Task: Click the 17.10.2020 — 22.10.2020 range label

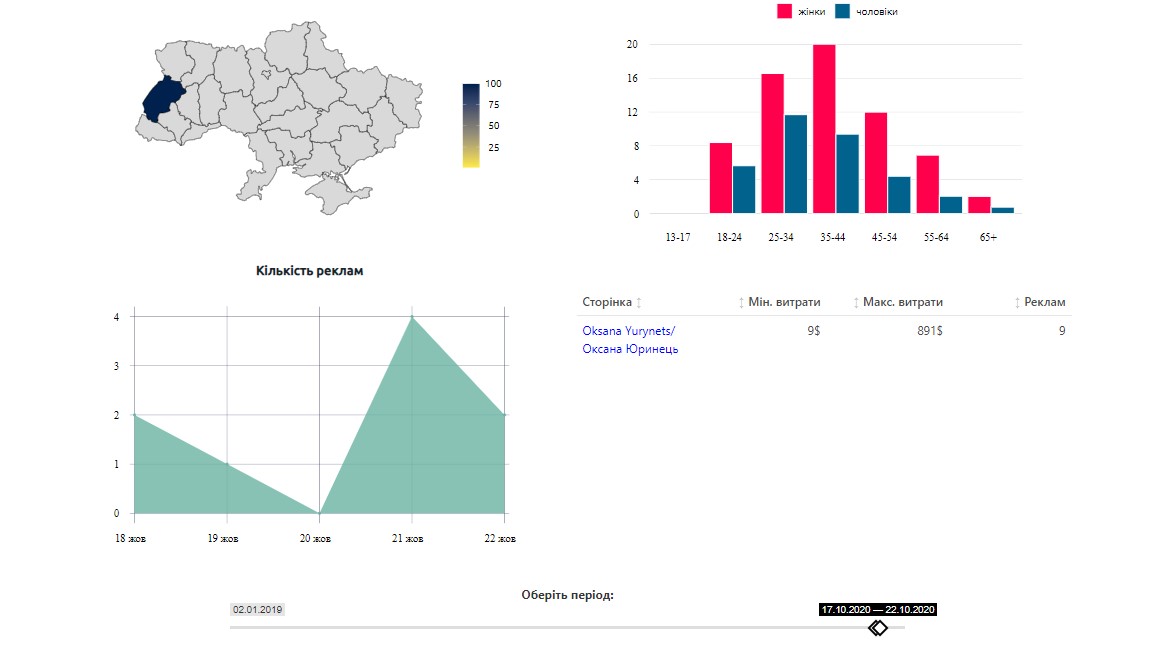Action: point(877,609)
